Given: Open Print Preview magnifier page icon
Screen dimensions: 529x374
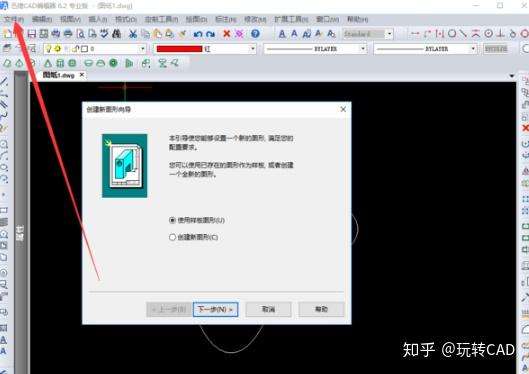Looking at the screenshot, I should [x=81, y=34].
